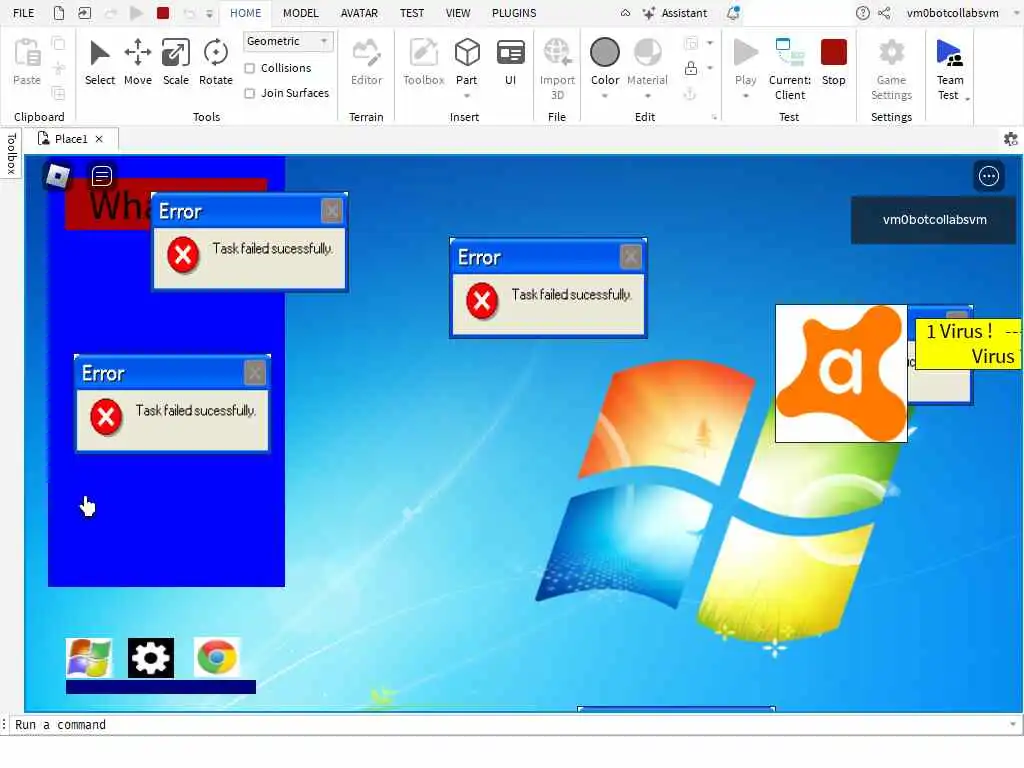Start a Team Test
This screenshot has width=1024, height=768.
(949, 69)
